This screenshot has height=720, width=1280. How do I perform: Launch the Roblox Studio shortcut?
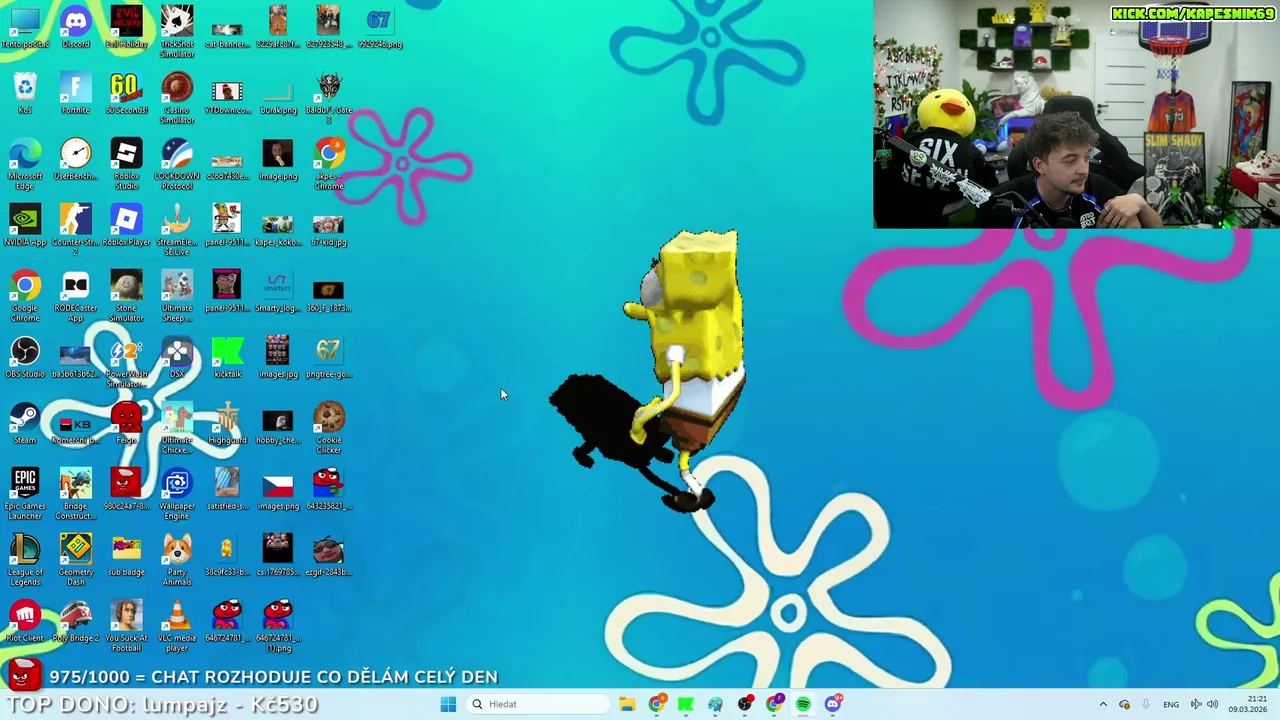[x=126, y=164]
